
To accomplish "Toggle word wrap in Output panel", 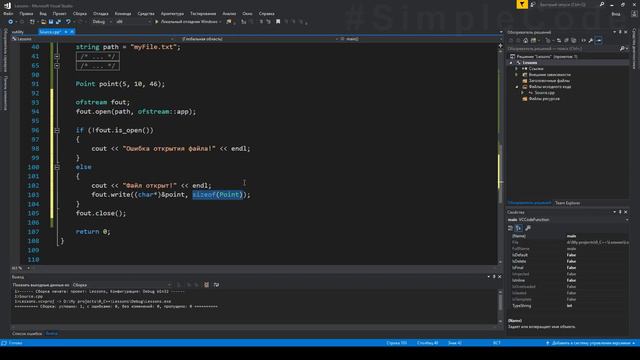I will pyautogui.click(x=216, y=285).
